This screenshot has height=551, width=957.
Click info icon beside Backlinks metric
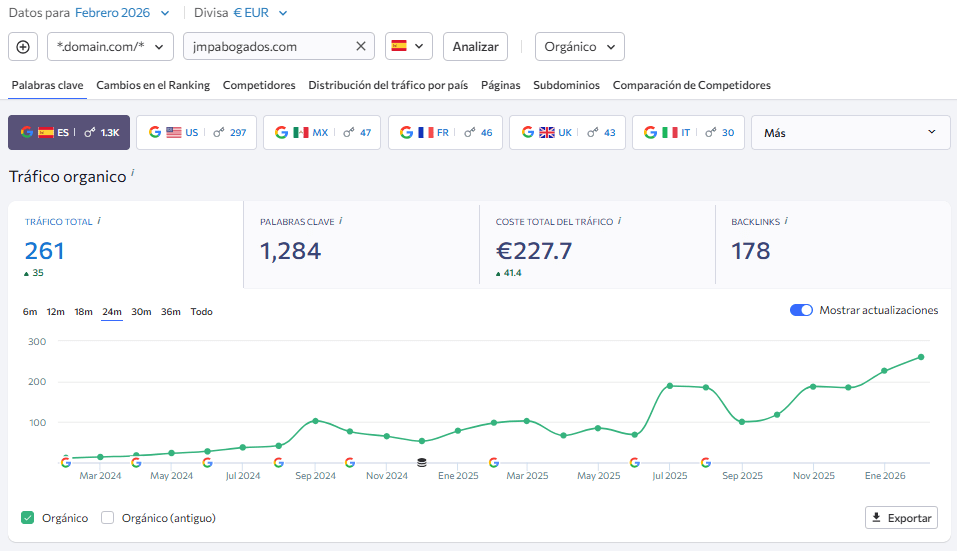(786, 221)
